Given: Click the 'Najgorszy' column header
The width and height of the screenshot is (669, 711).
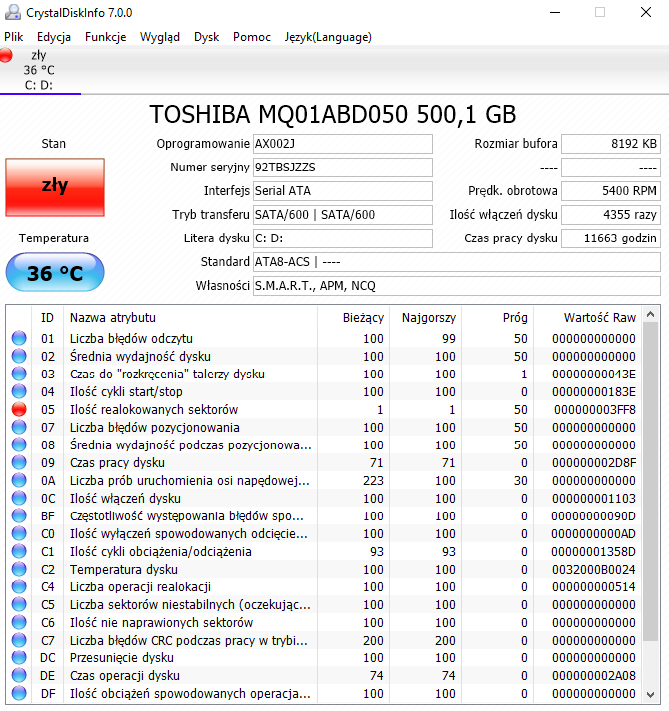Looking at the screenshot, I should [x=425, y=317].
